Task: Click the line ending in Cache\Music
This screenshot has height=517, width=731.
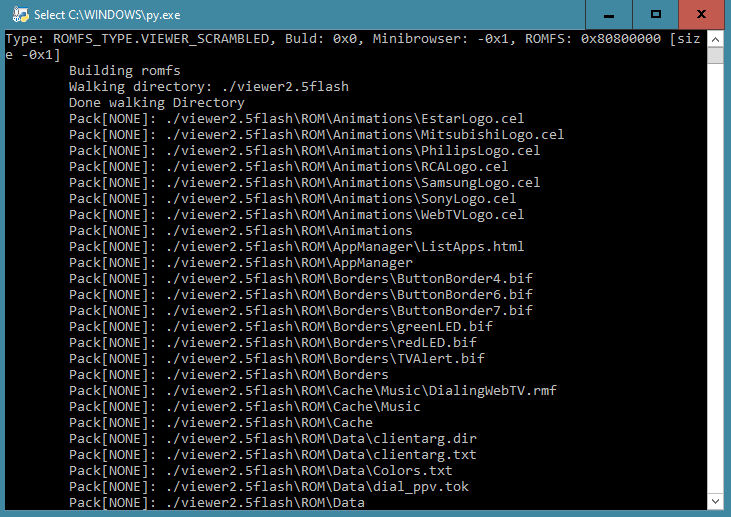Action: click(x=245, y=407)
